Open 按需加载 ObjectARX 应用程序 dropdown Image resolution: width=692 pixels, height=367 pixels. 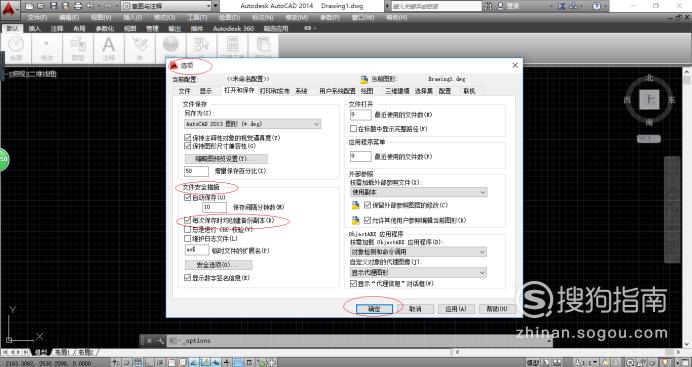click(x=418, y=252)
